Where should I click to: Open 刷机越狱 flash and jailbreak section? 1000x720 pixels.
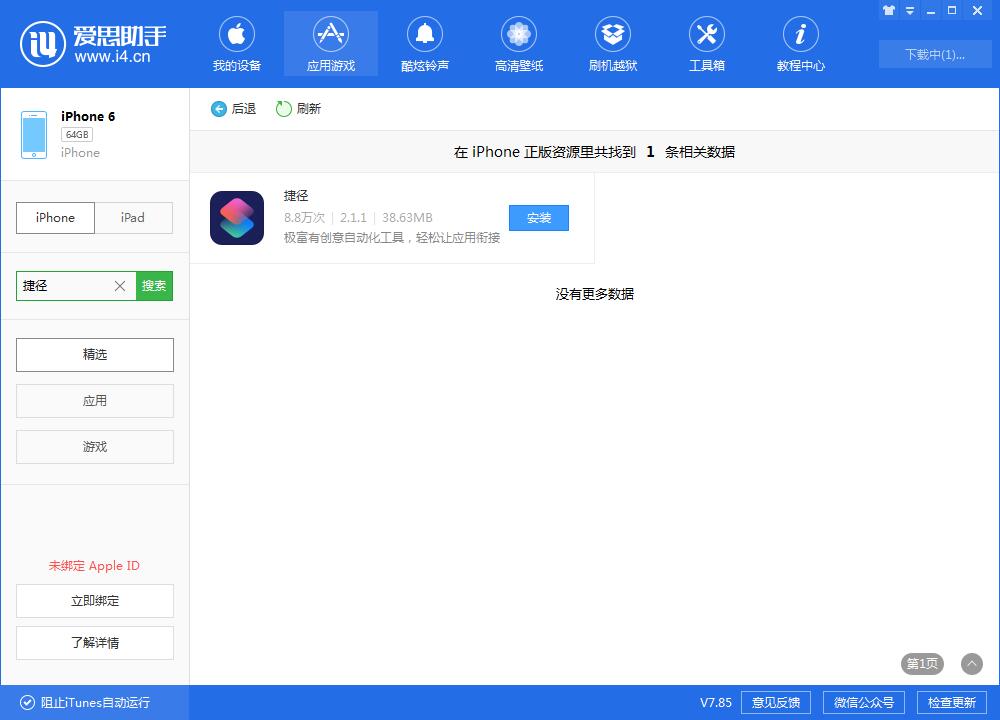[x=613, y=45]
